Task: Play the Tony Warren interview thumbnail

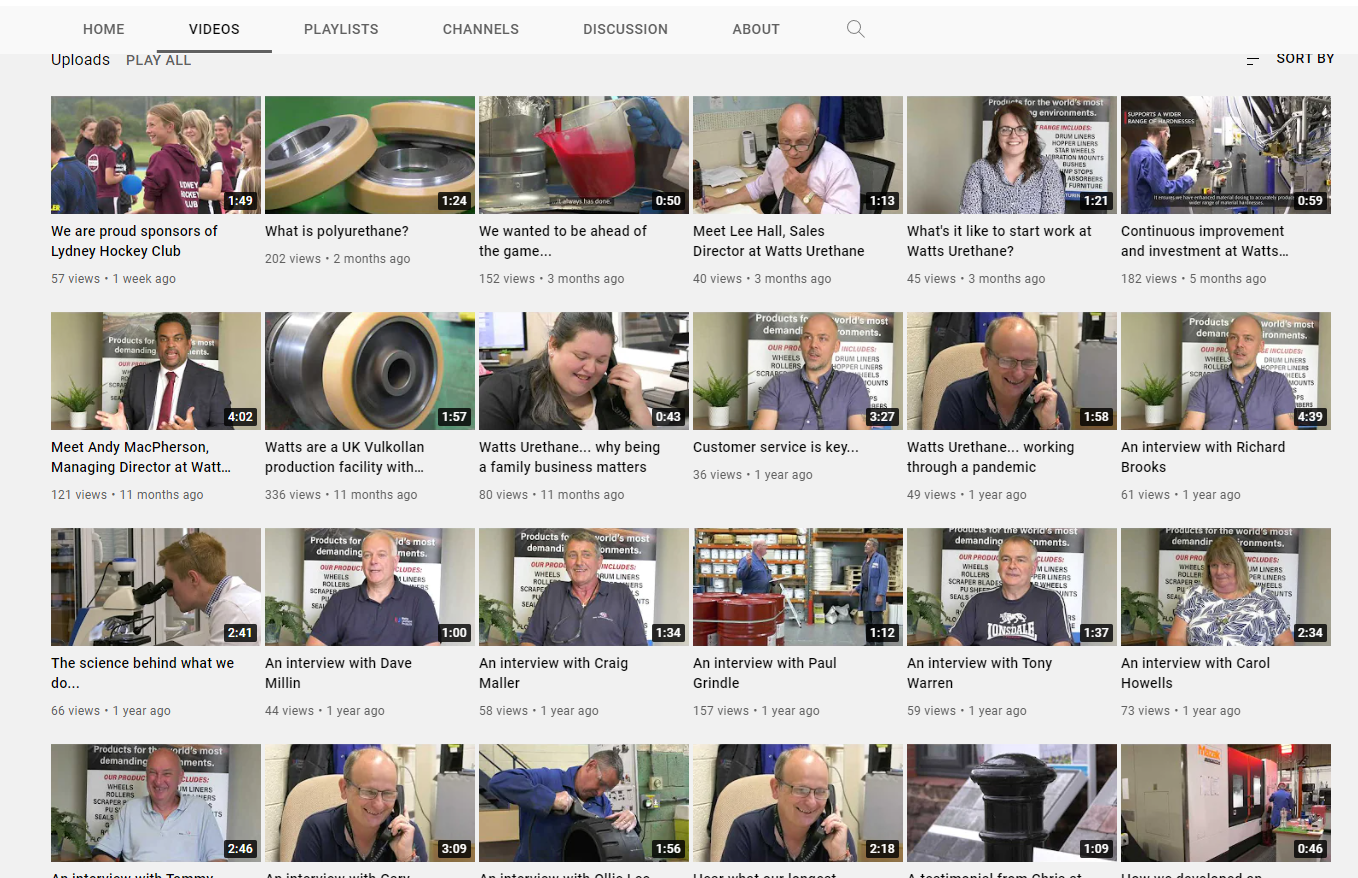Action: pos(1012,587)
